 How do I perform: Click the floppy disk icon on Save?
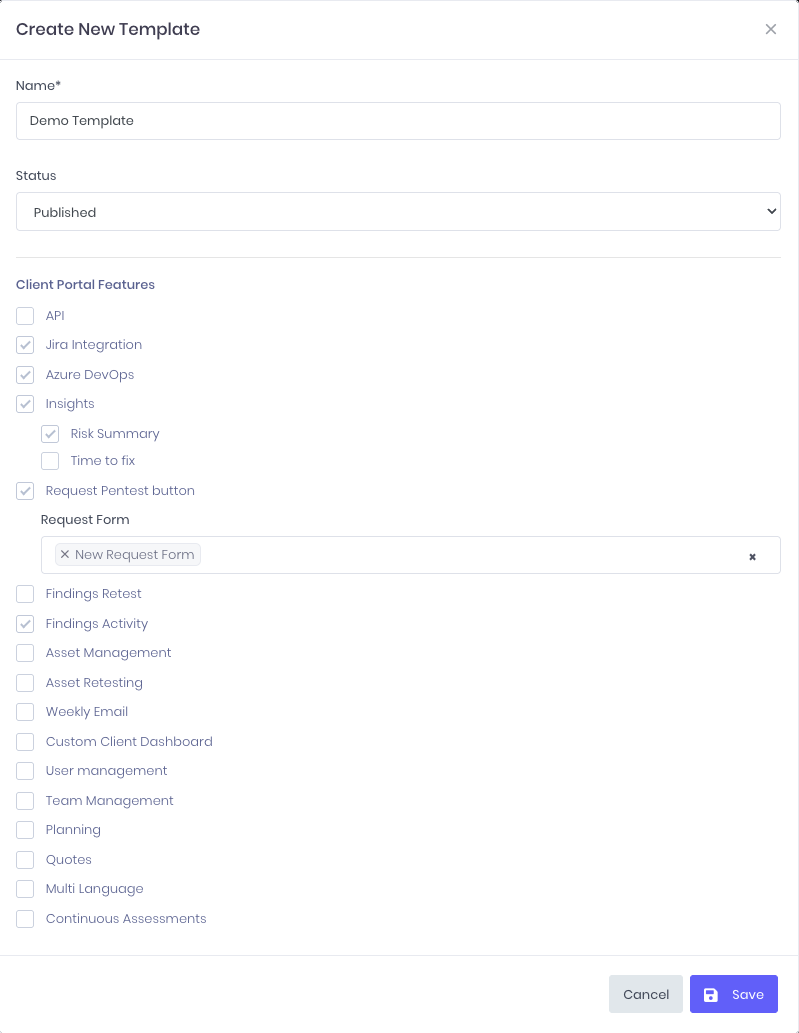tap(710, 994)
